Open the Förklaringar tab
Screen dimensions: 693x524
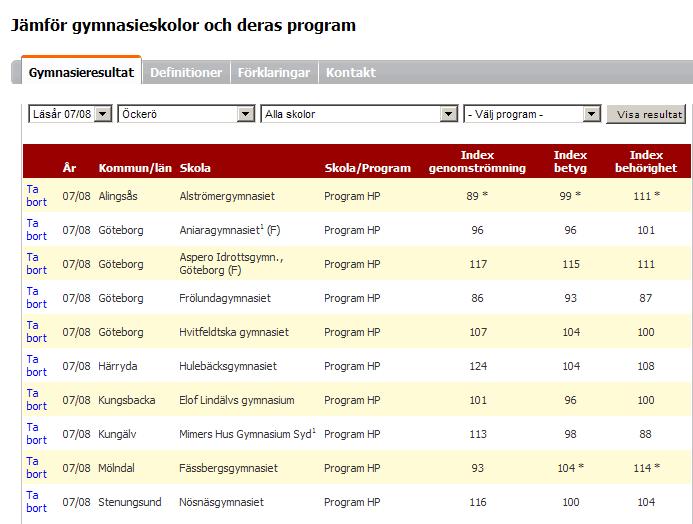274,72
